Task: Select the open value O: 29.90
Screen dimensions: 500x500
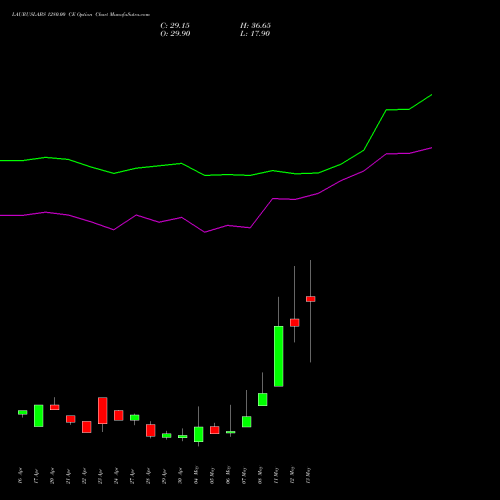Action: click(175, 34)
